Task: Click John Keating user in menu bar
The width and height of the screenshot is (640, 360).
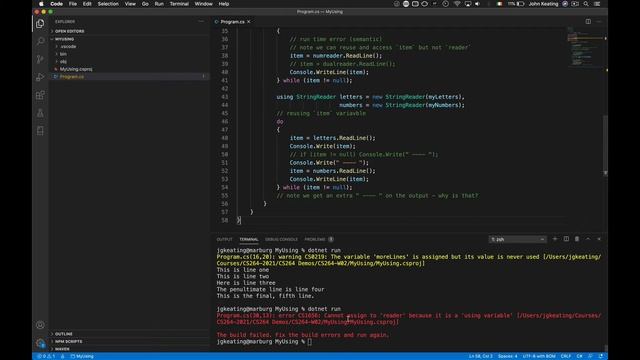Action: (x=543, y=4)
